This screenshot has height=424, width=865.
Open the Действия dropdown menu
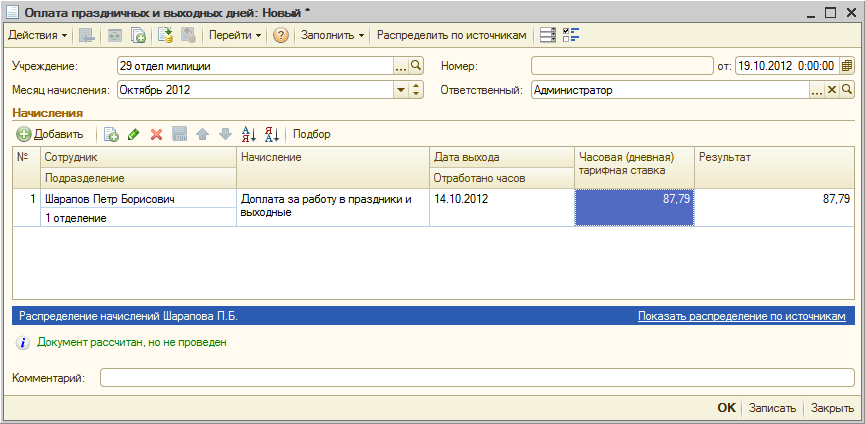tap(38, 36)
